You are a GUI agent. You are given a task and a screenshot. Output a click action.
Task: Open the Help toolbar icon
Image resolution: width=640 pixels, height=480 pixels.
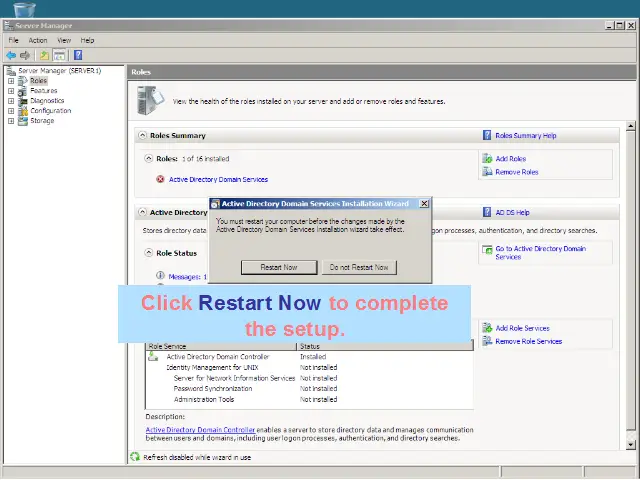point(78,55)
